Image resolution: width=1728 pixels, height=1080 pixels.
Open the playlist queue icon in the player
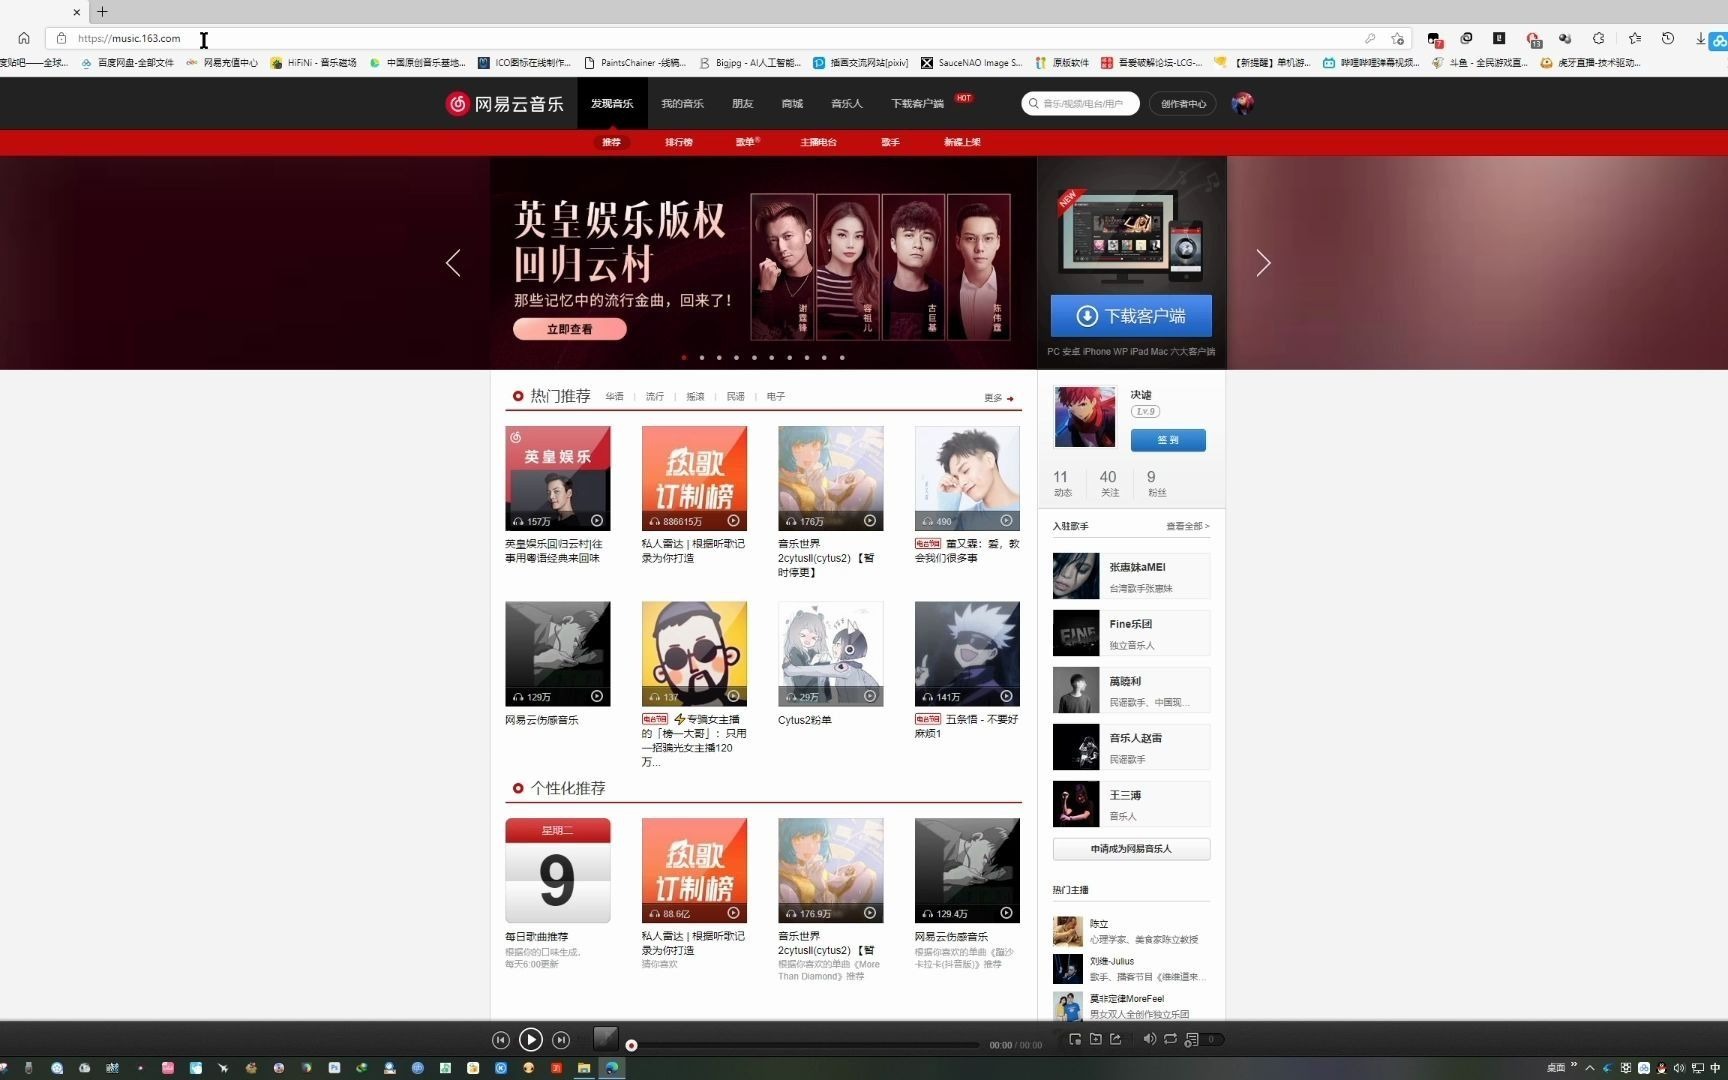click(1191, 1039)
